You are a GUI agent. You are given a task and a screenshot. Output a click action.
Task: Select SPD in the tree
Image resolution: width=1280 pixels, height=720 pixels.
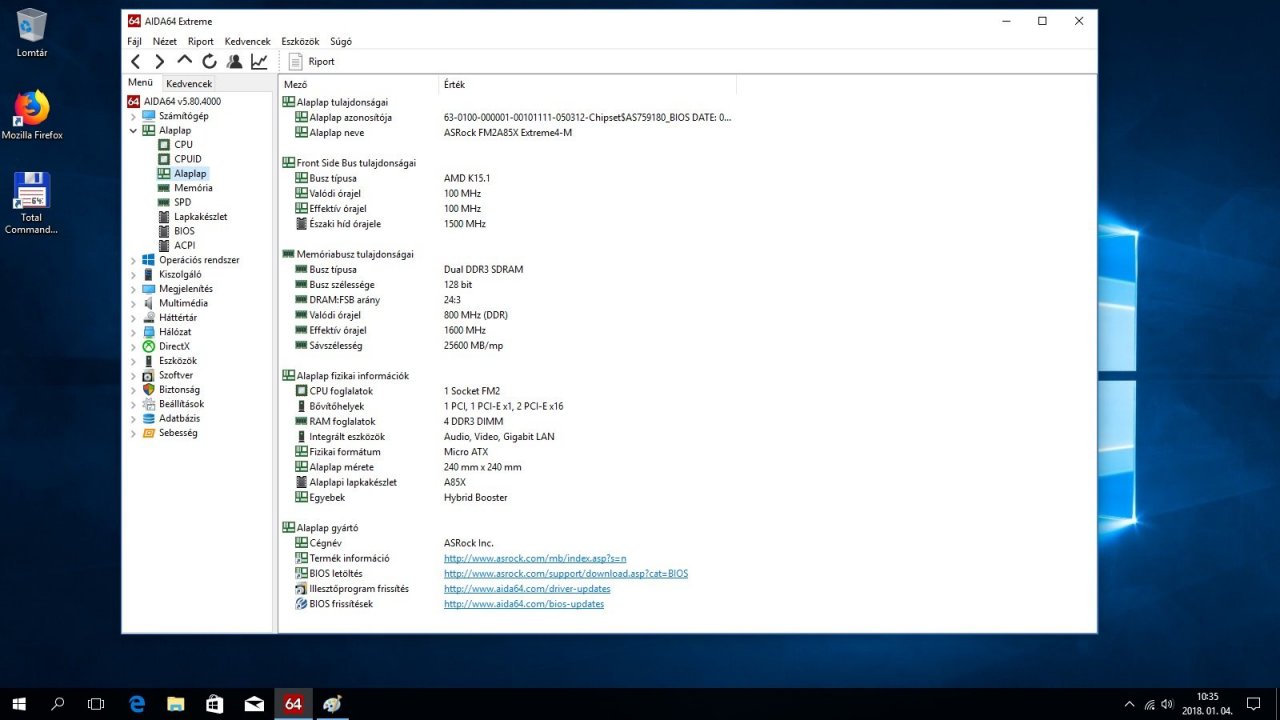tap(182, 202)
